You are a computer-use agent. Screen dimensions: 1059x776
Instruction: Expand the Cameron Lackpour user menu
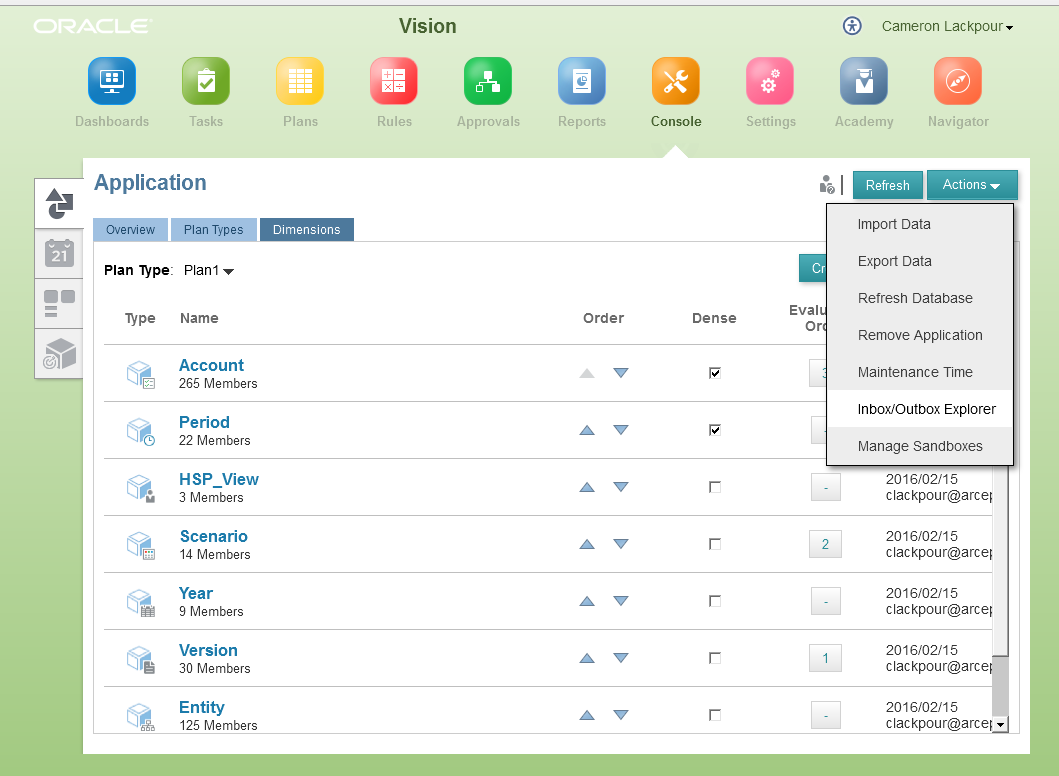click(x=948, y=26)
